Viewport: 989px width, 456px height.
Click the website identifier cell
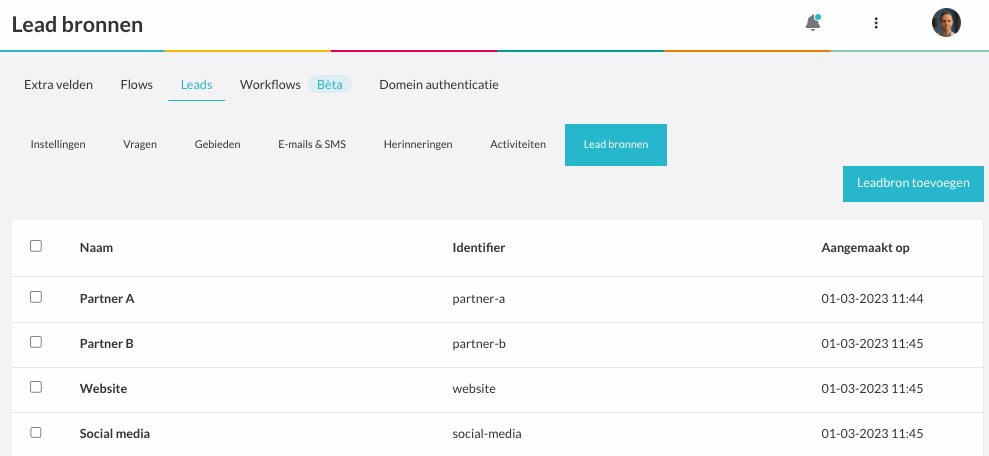coord(474,389)
